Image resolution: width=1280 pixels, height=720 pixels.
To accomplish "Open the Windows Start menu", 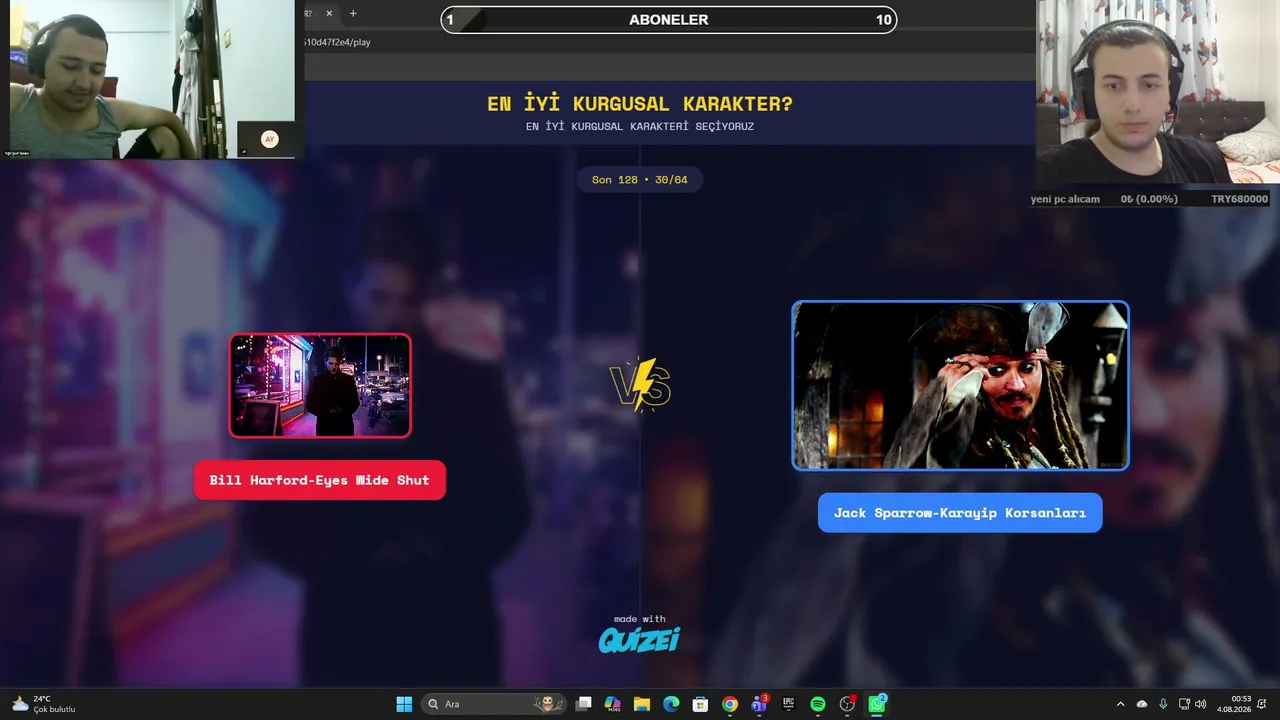I will pos(404,704).
